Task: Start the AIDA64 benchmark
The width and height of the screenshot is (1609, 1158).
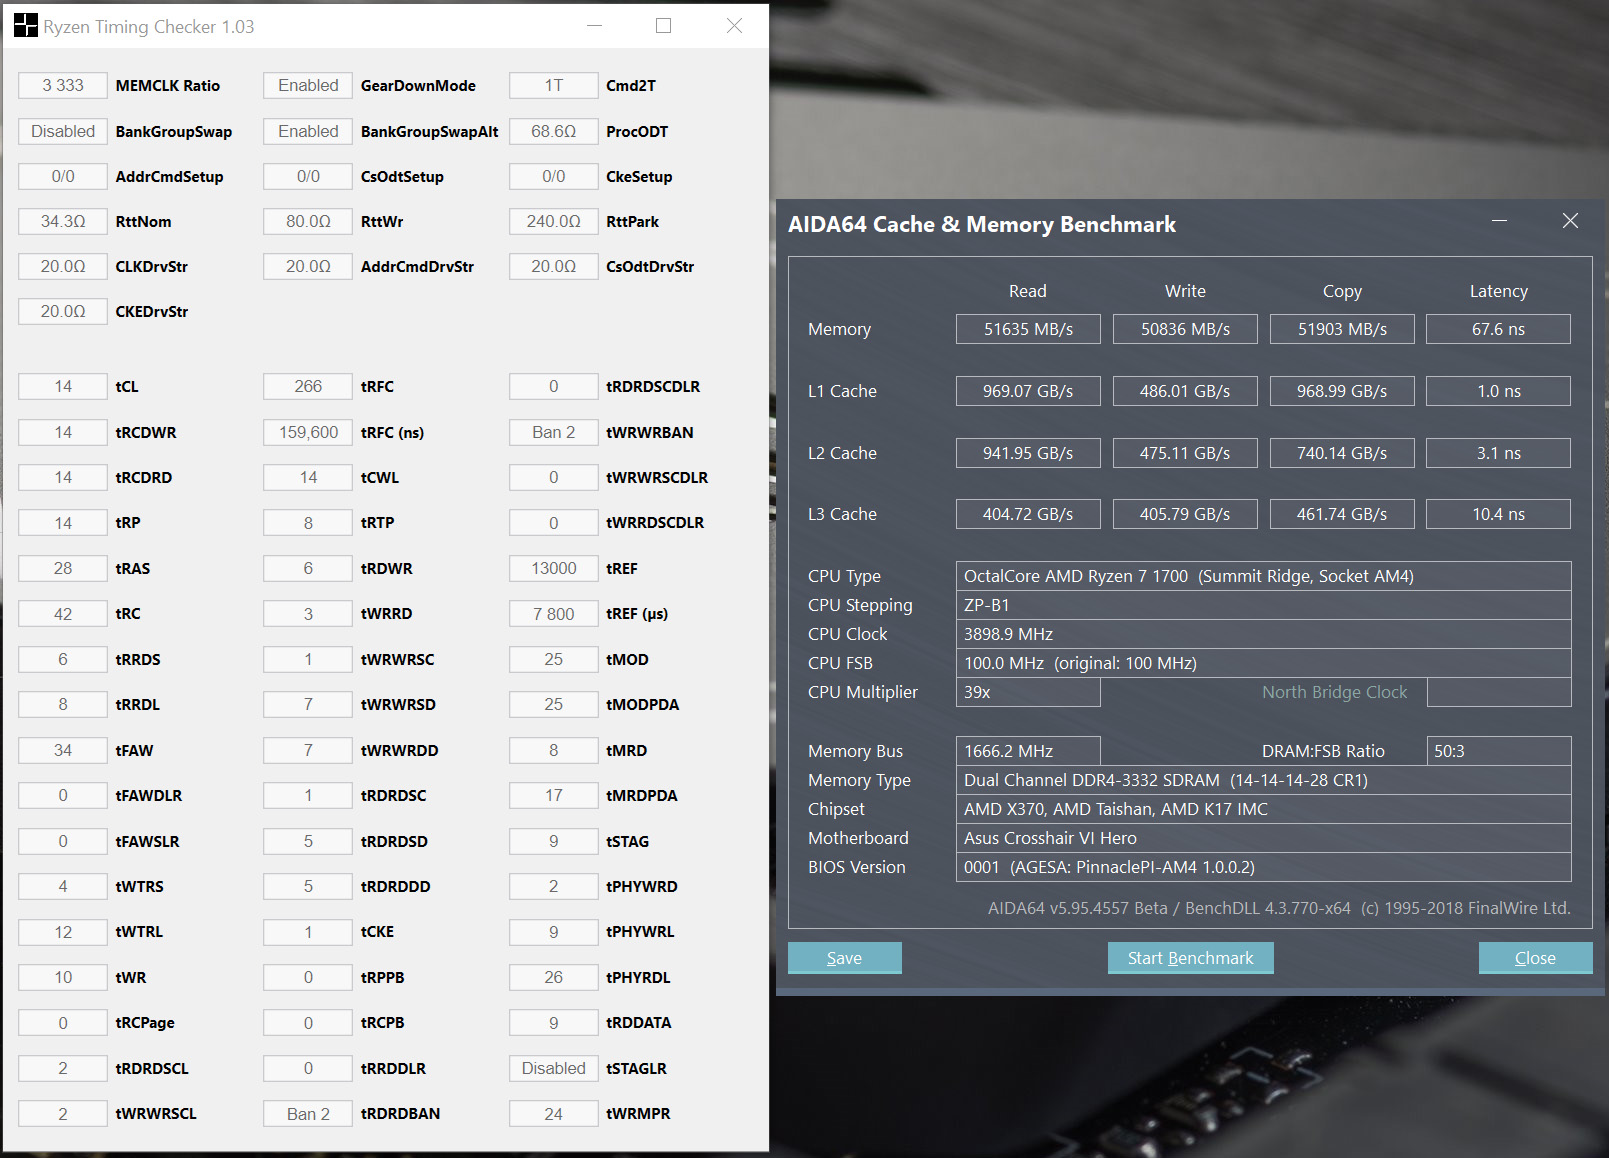Action: [x=1190, y=958]
